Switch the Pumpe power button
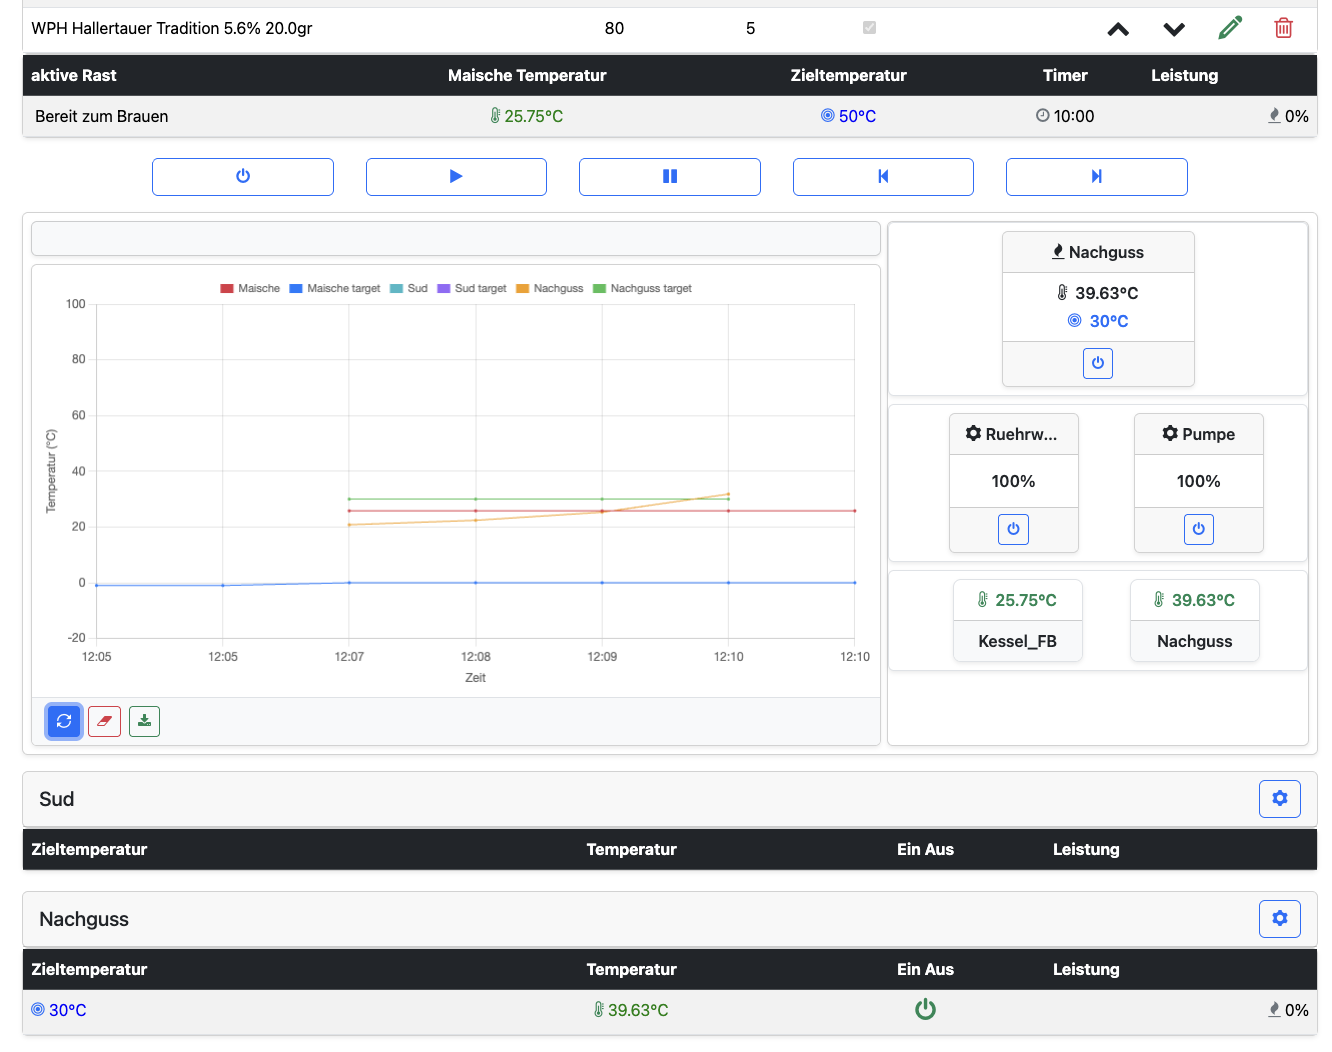 point(1198,529)
